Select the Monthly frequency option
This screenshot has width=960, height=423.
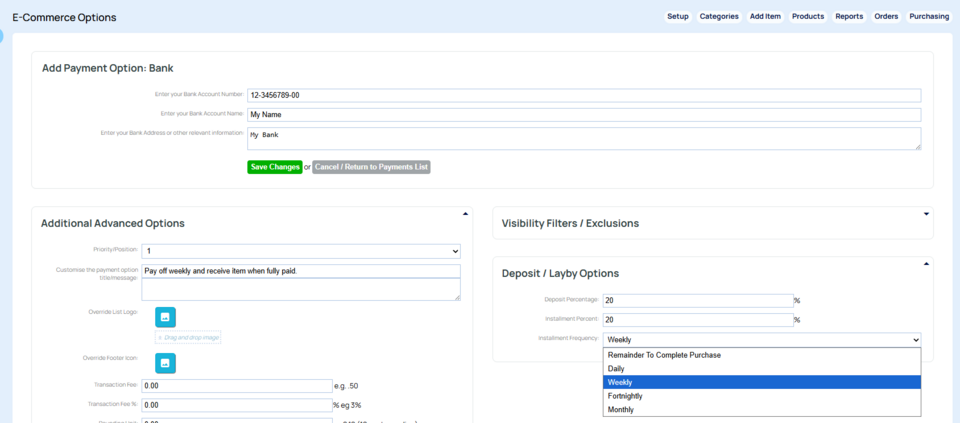[x=762, y=410]
